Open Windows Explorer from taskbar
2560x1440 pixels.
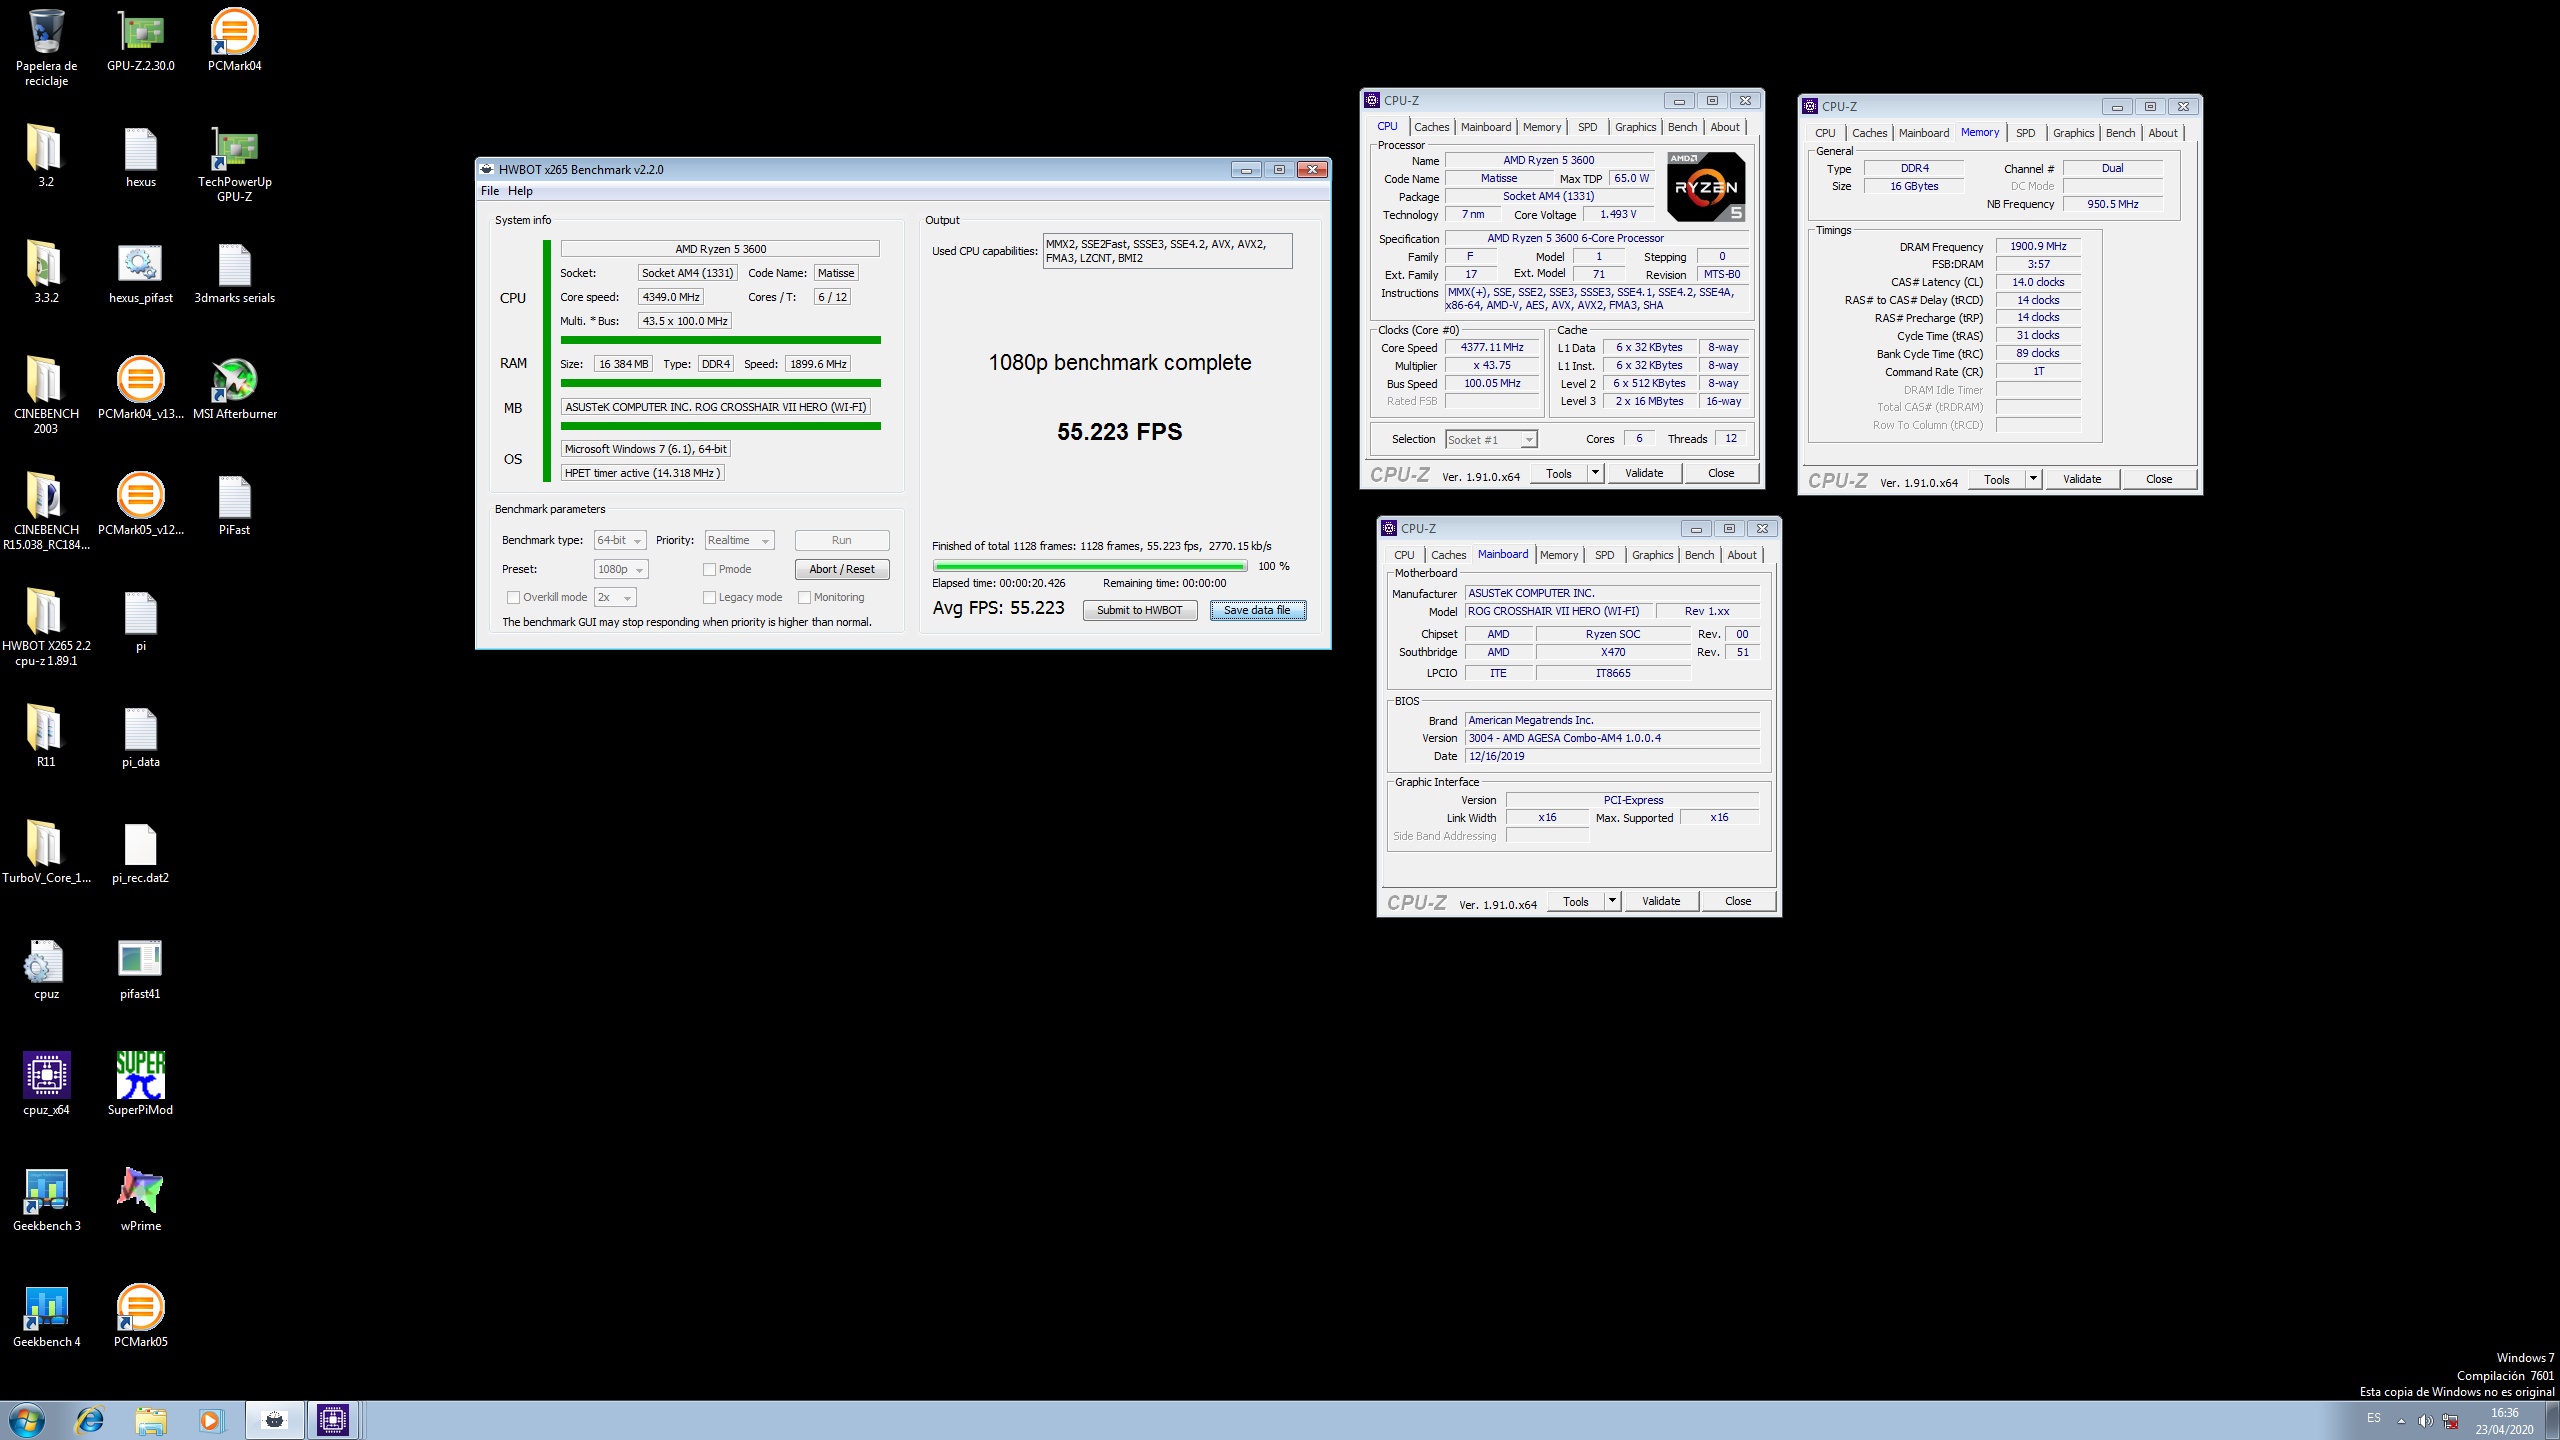coord(151,1420)
